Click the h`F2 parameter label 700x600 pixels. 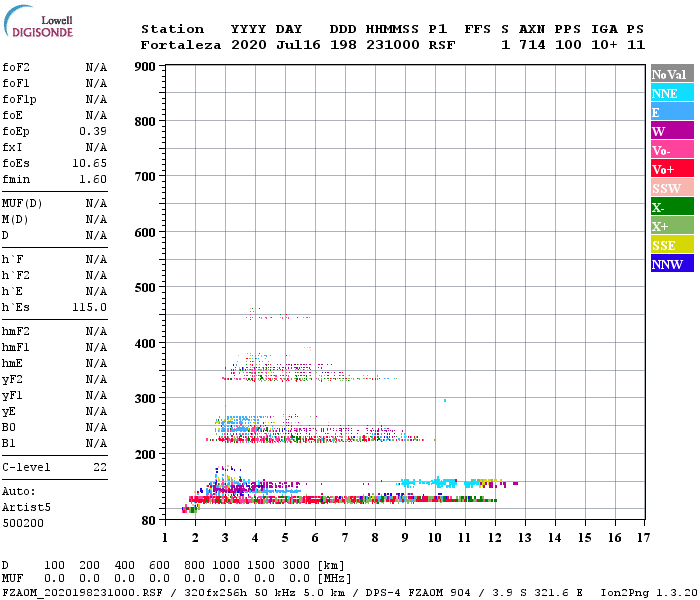pos(16,275)
